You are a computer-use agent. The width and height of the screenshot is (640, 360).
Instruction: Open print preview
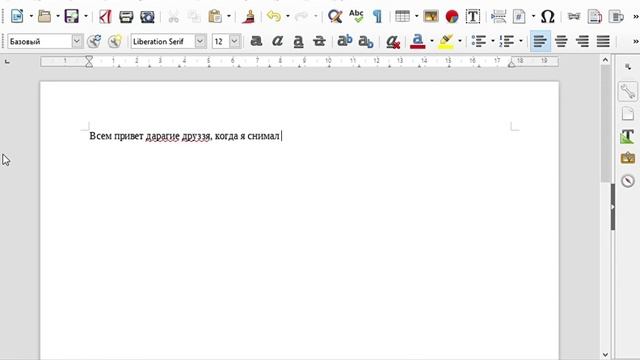pos(147,16)
